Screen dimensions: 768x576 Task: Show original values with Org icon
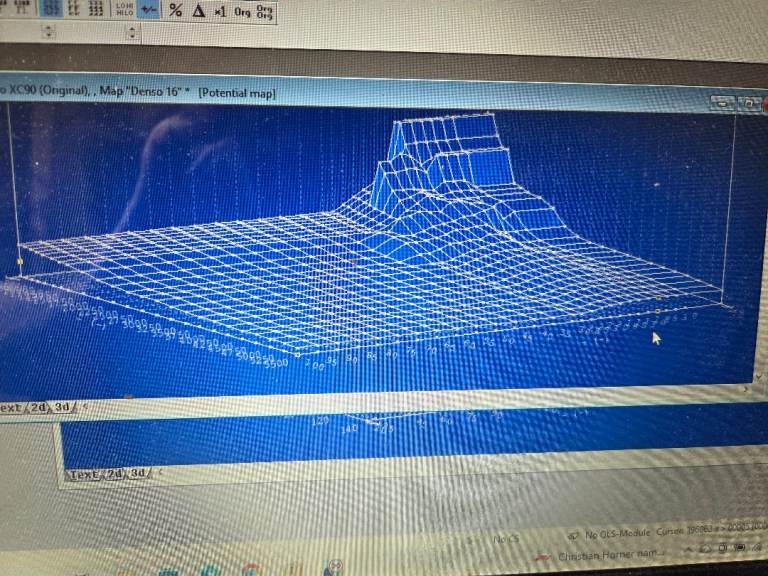pos(242,11)
